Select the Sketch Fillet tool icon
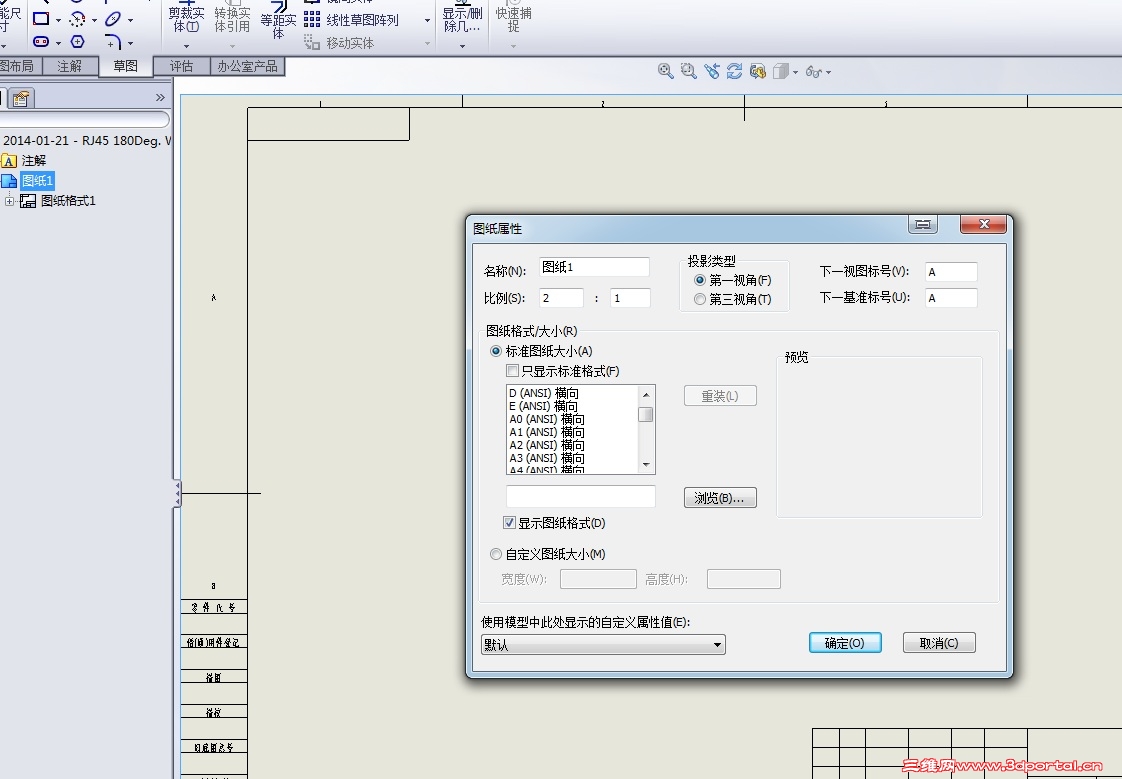 (113, 42)
